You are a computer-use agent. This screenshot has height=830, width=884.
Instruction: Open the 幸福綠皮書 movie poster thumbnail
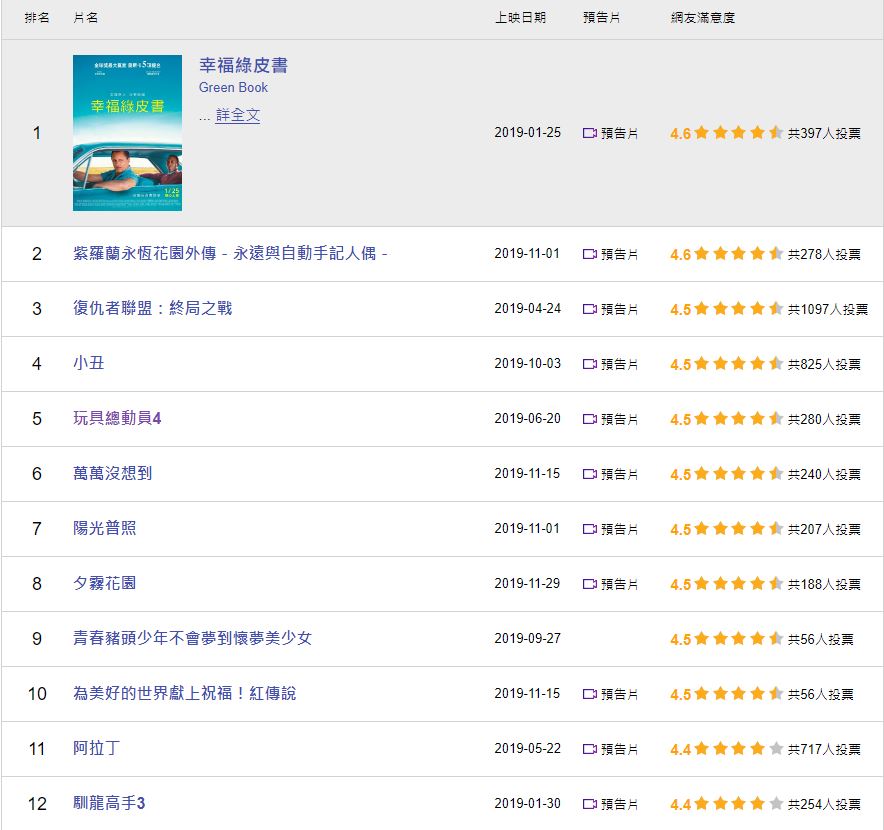(127, 133)
